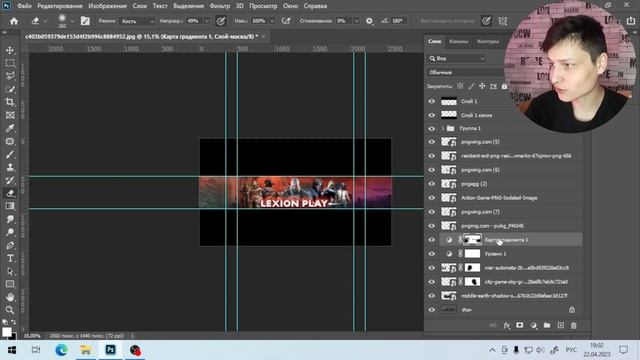This screenshot has width=640, height=360.
Task: Open the Файл menu
Action: [24, 6]
